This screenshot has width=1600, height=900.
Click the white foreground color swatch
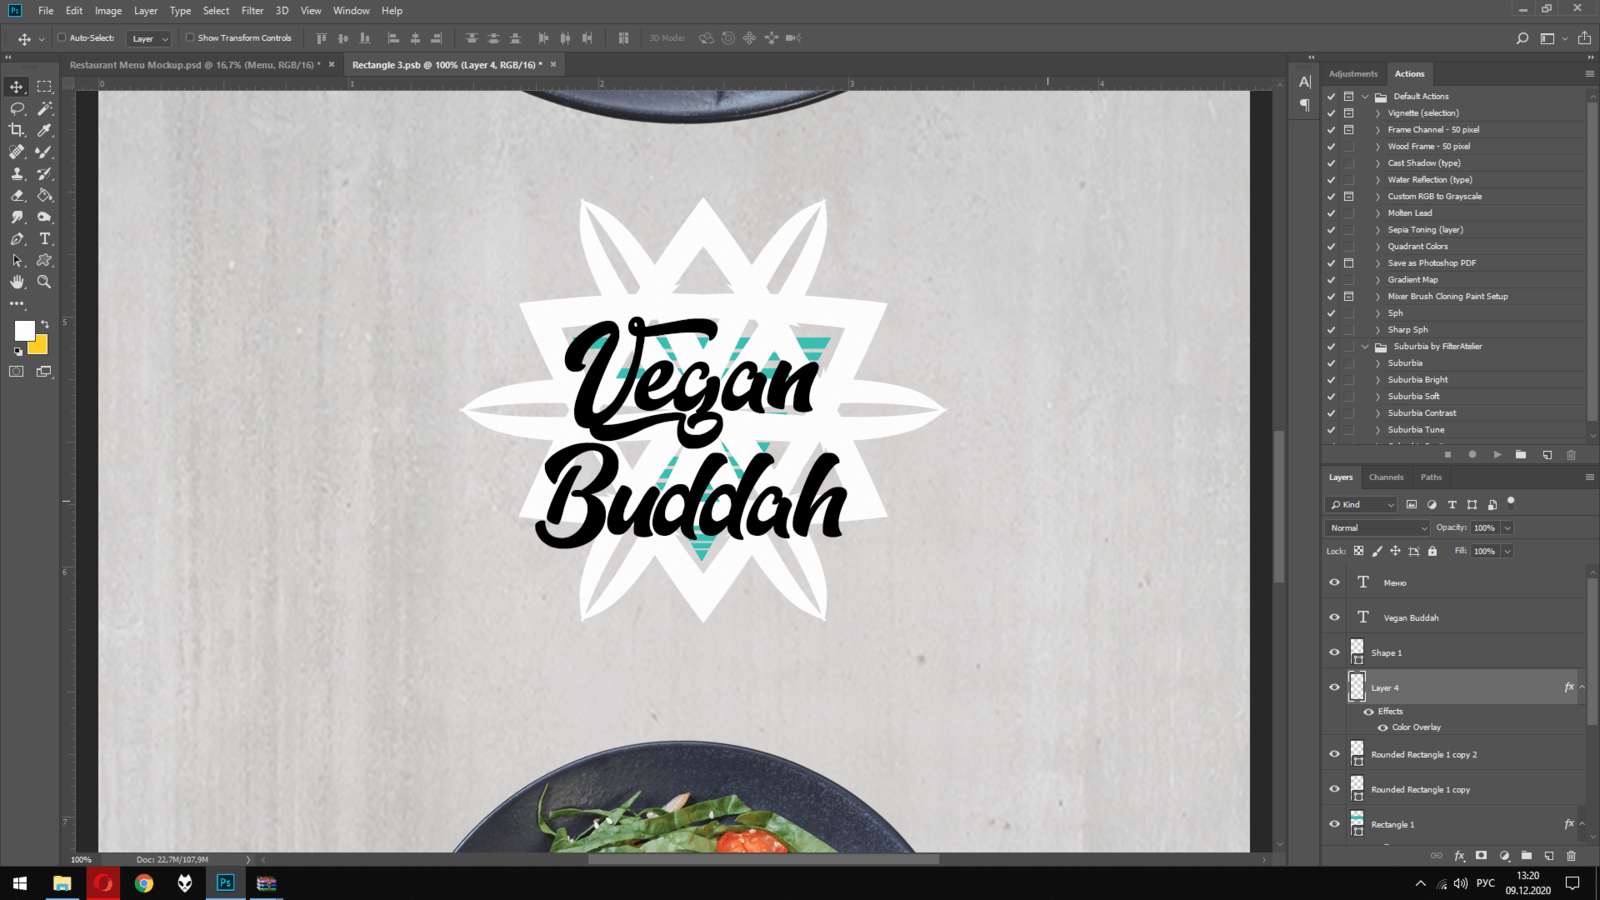tap(24, 329)
